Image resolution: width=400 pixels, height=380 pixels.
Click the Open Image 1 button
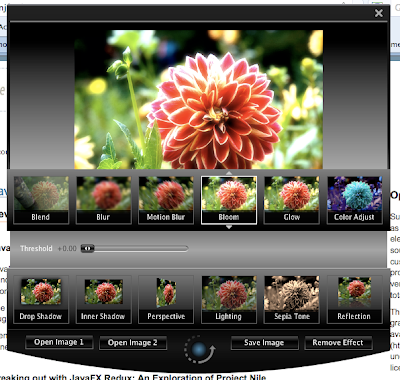59,342
